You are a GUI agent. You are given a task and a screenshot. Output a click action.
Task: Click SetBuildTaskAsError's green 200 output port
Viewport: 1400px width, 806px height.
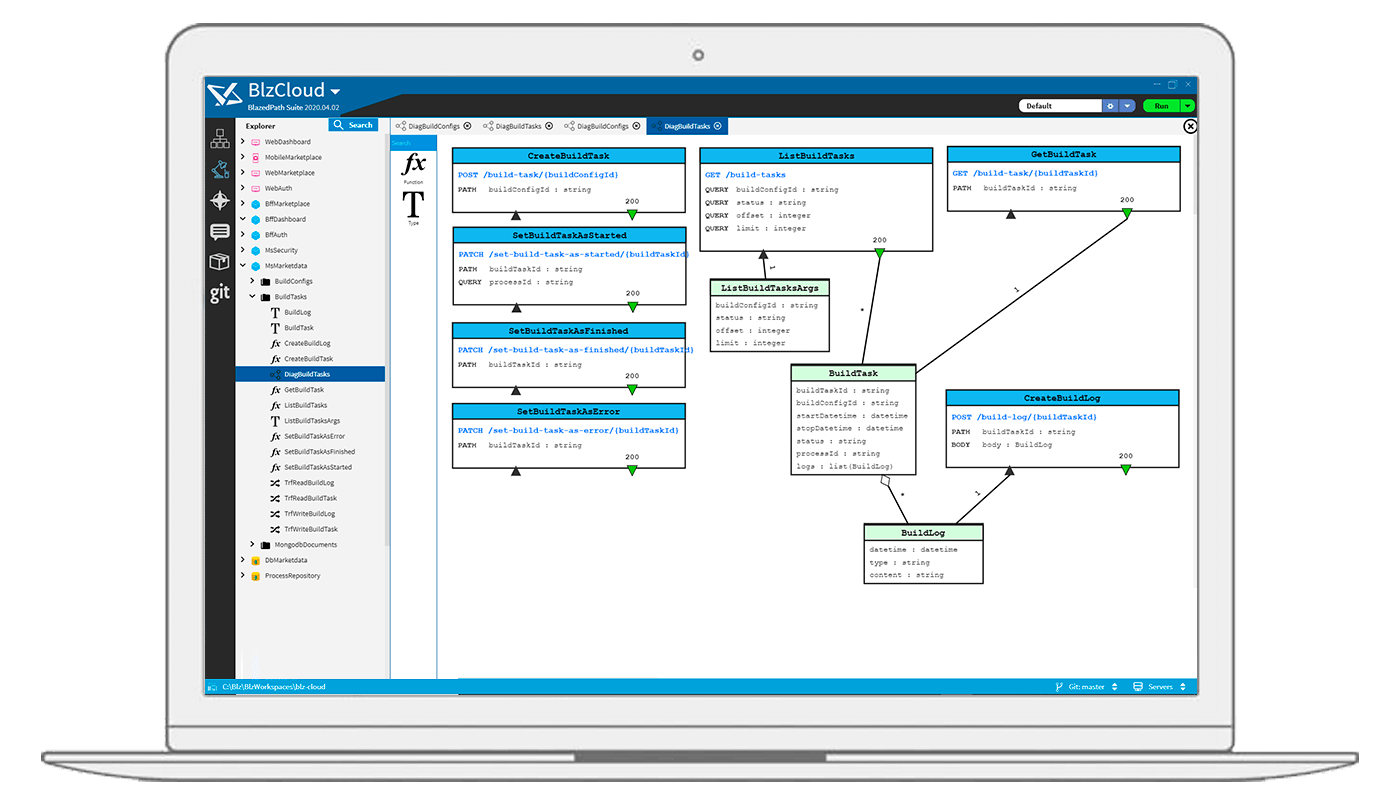click(632, 470)
